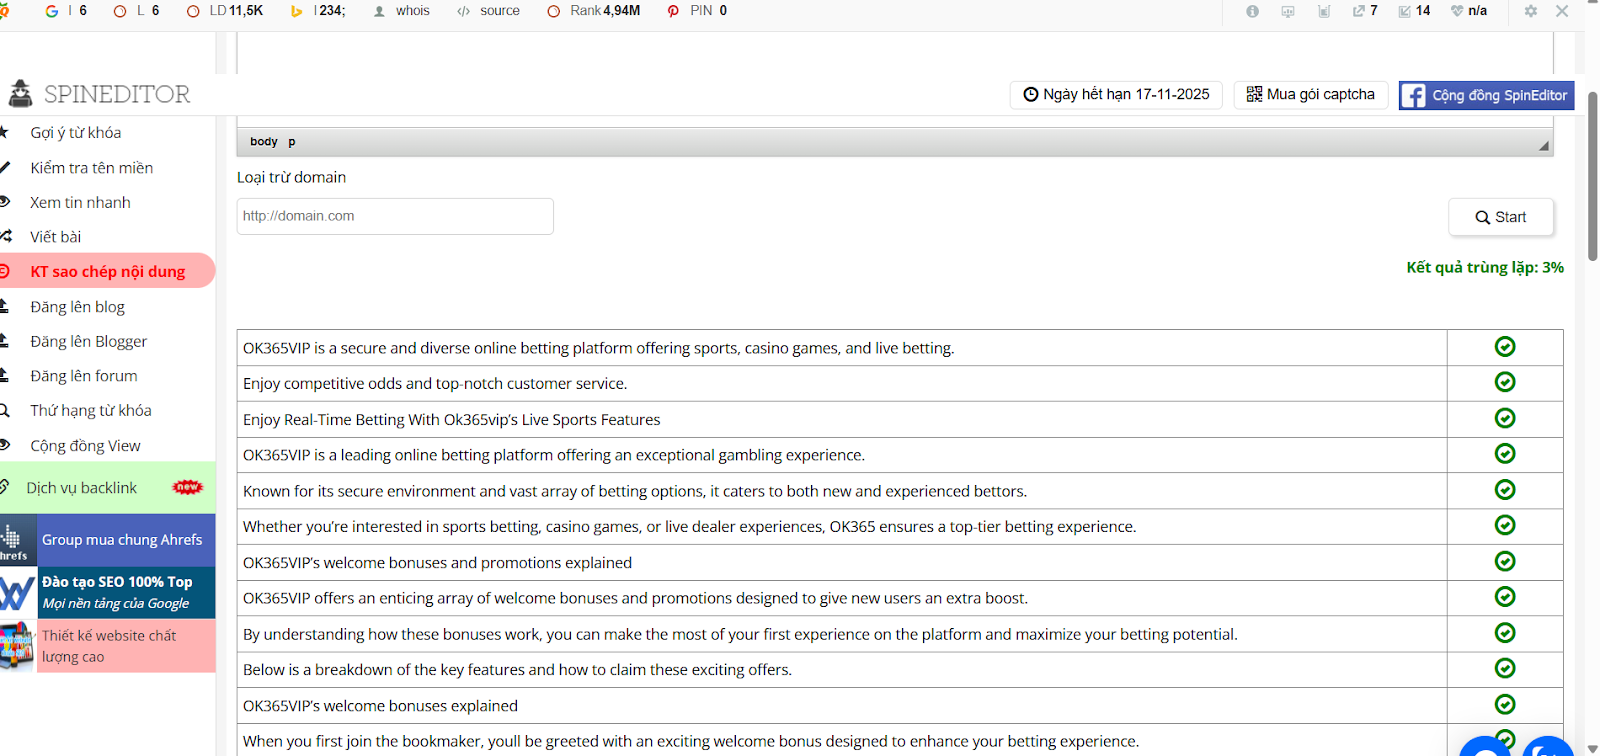1600x756 pixels.
Task: Click Mua gói captcha button
Action: tap(1310, 94)
